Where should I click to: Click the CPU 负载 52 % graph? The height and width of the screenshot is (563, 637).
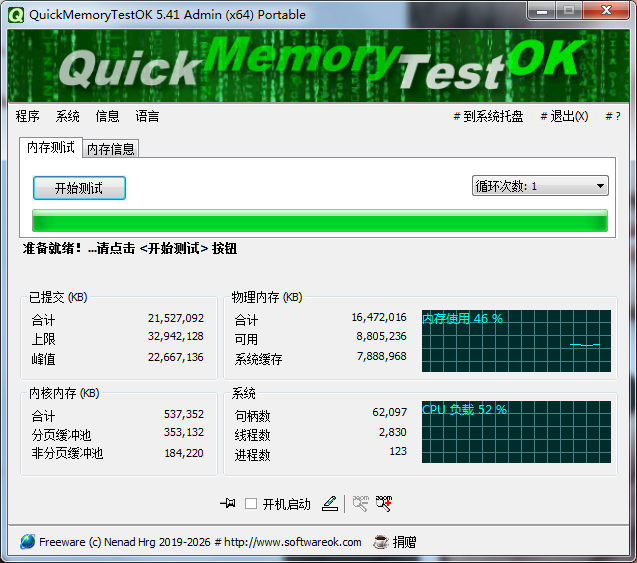(x=516, y=432)
